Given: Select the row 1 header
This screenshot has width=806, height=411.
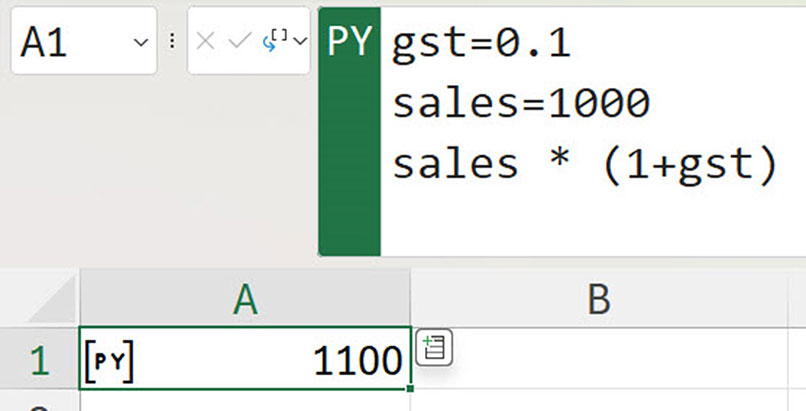Looking at the screenshot, I should [38, 360].
